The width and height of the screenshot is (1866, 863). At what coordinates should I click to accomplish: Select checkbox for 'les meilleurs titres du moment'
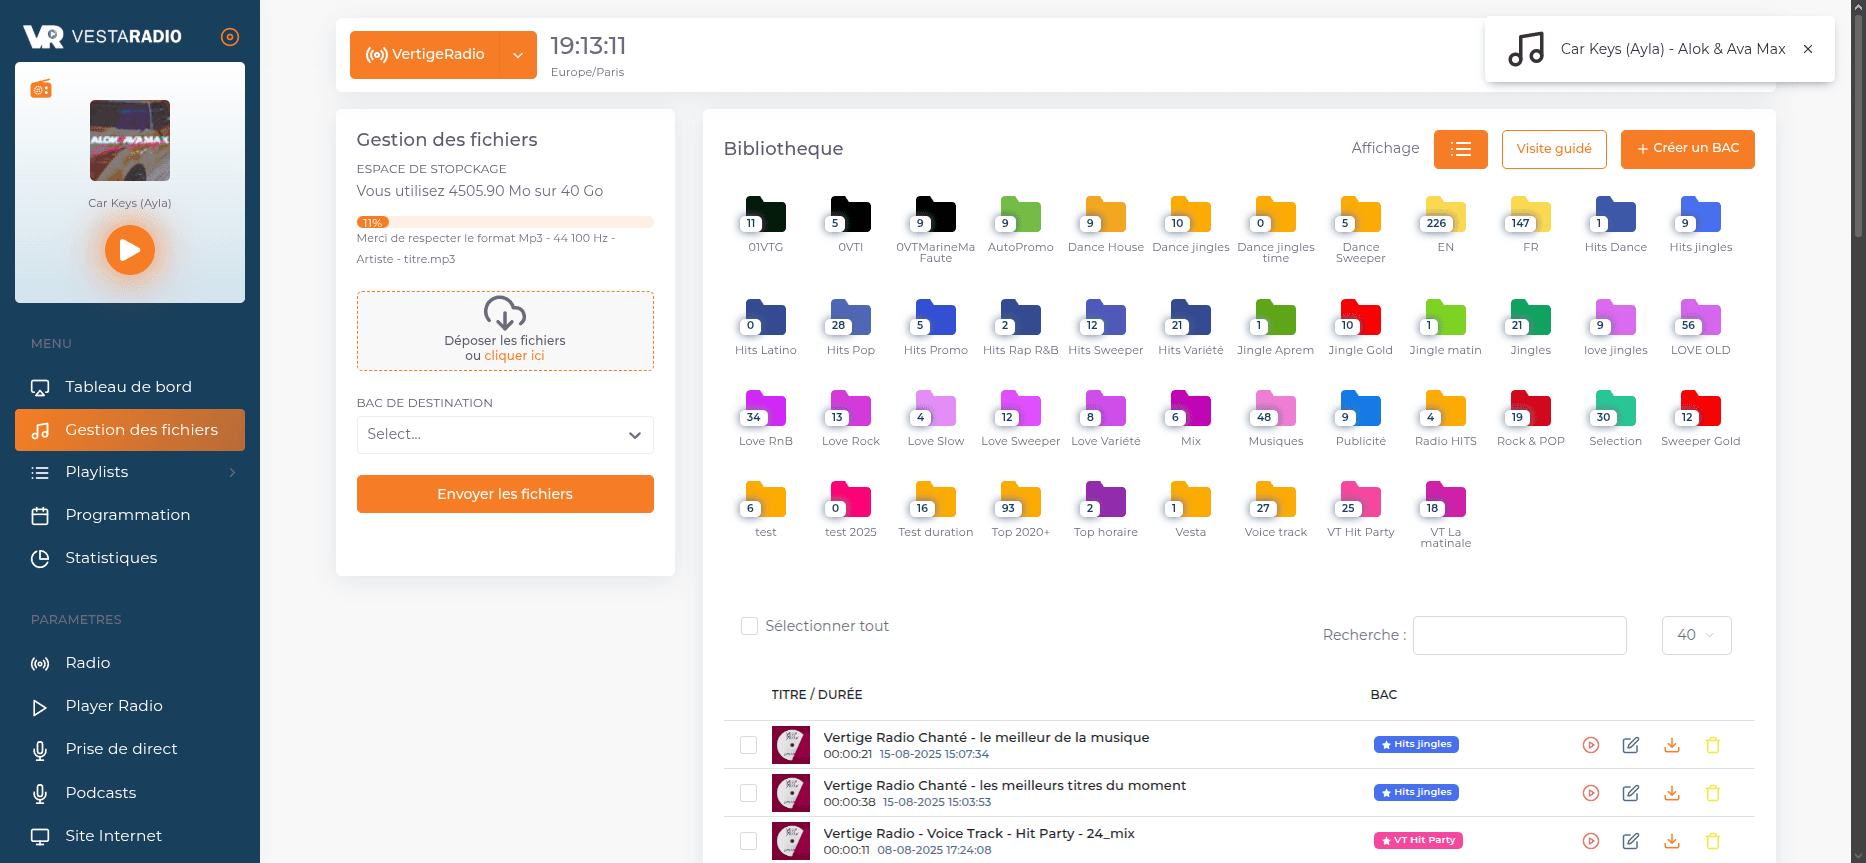coord(748,793)
